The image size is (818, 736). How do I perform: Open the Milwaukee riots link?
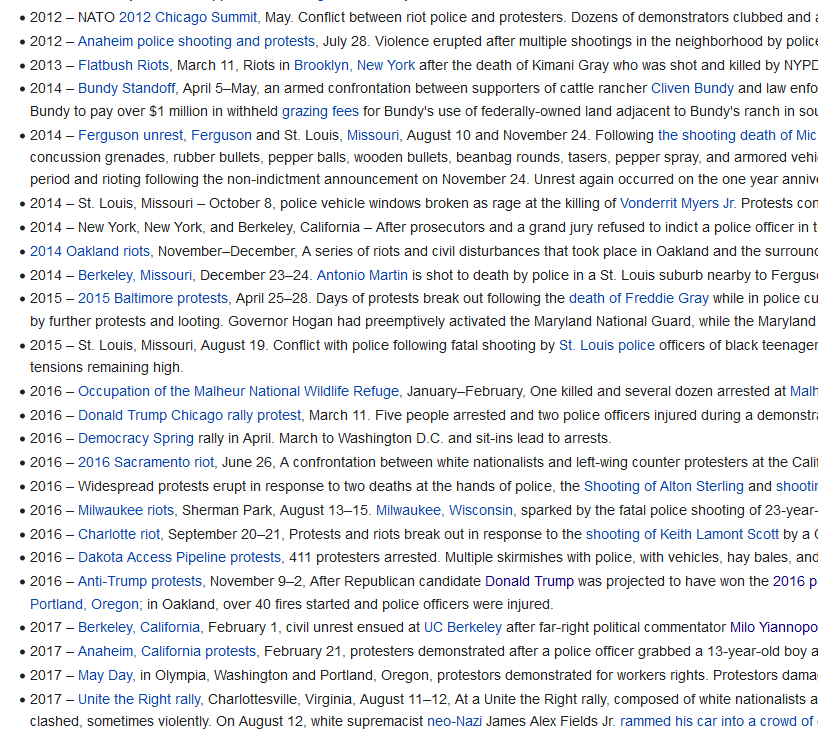126,510
